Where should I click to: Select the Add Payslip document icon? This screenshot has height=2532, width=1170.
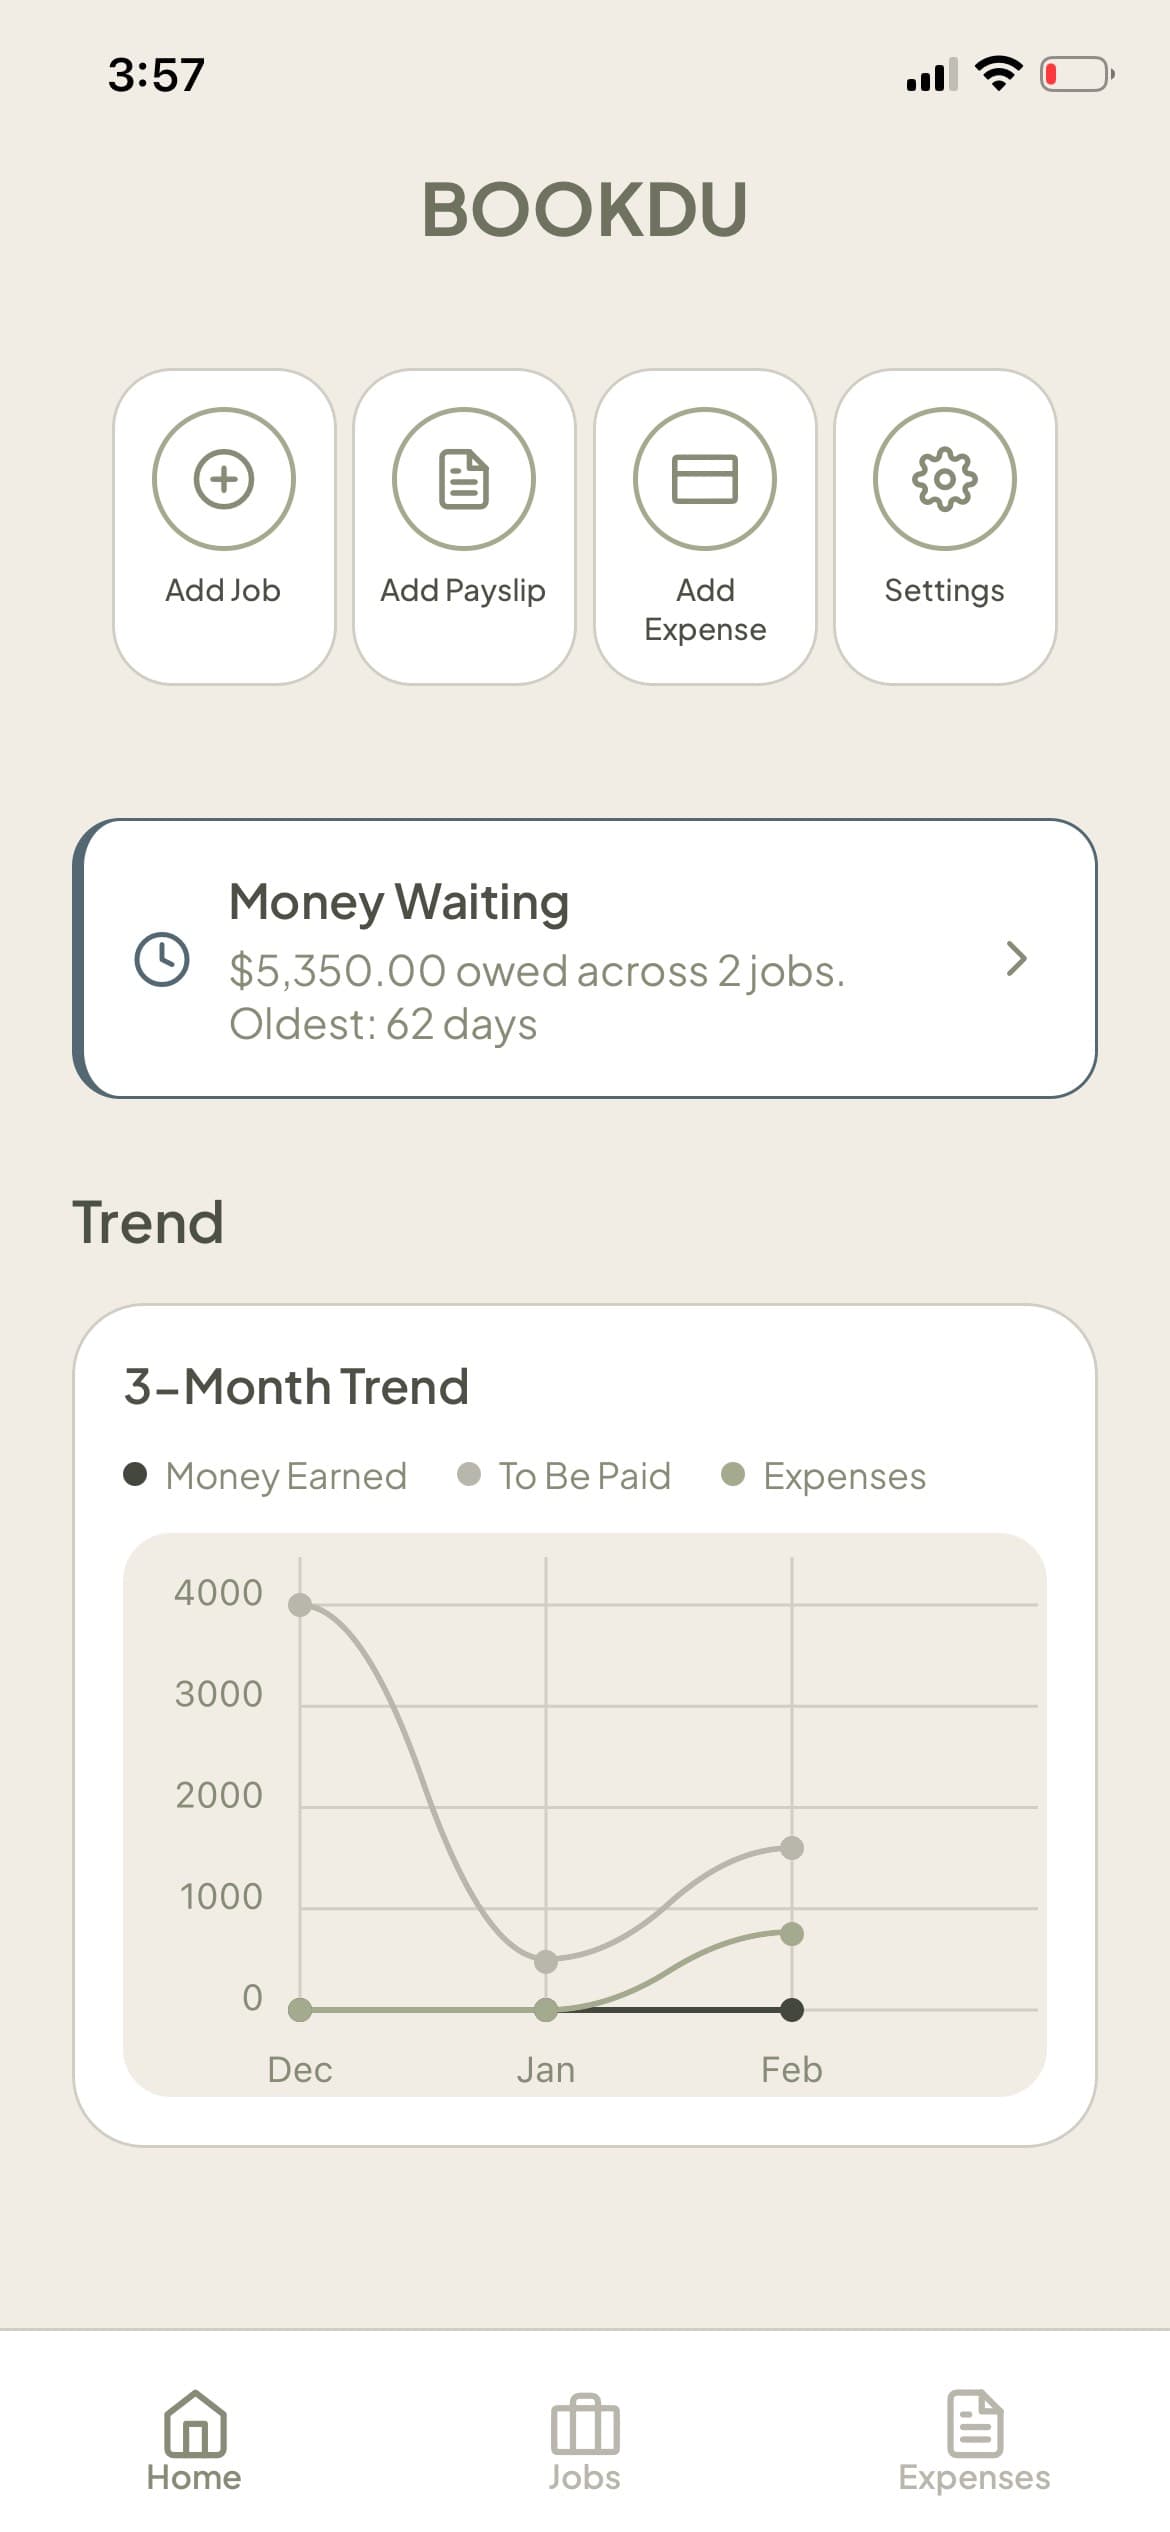(x=463, y=478)
